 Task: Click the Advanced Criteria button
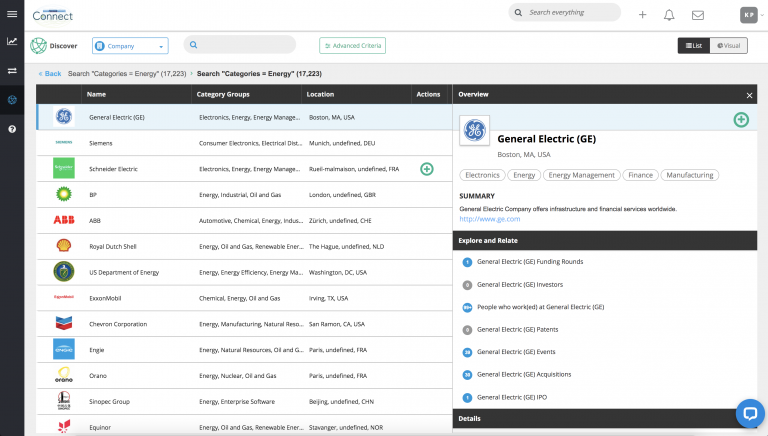point(352,45)
